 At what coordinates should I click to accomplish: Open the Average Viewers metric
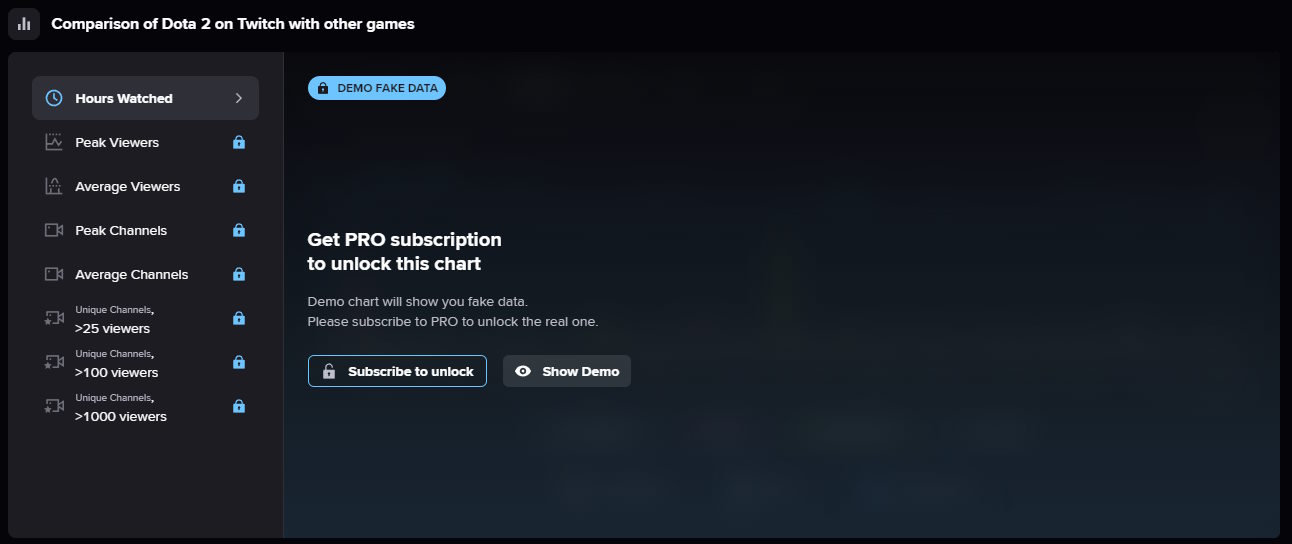tap(127, 186)
